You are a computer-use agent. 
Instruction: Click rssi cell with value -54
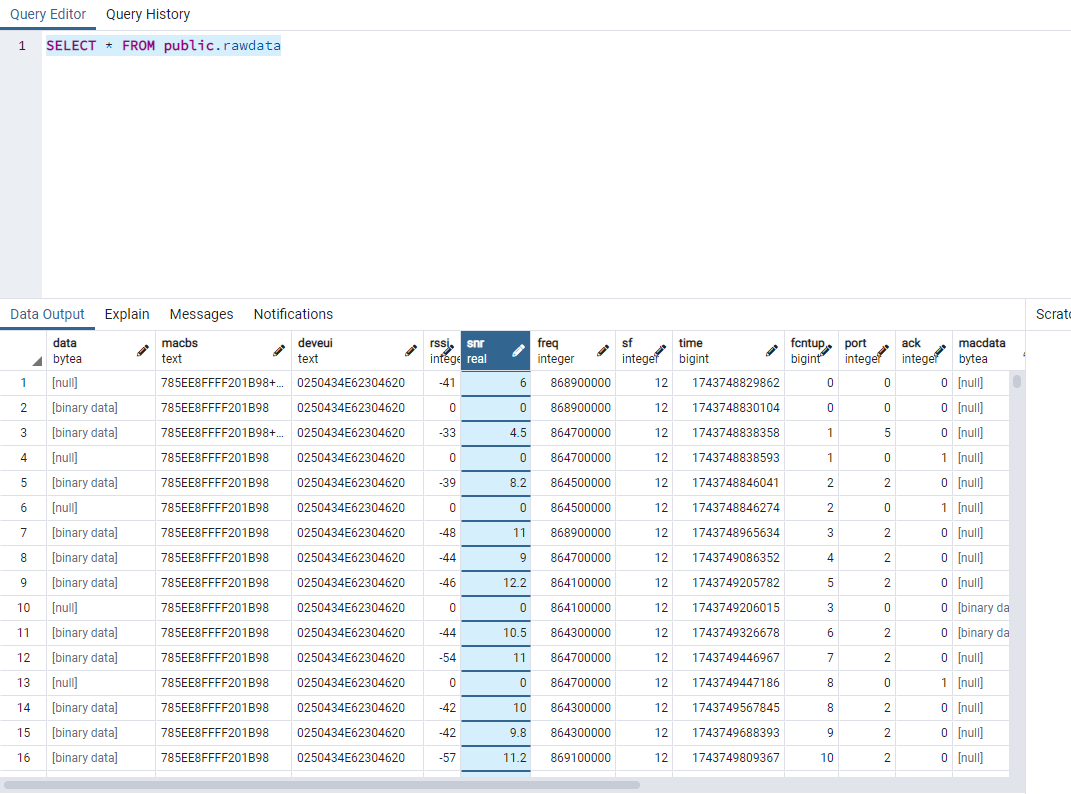(442, 657)
